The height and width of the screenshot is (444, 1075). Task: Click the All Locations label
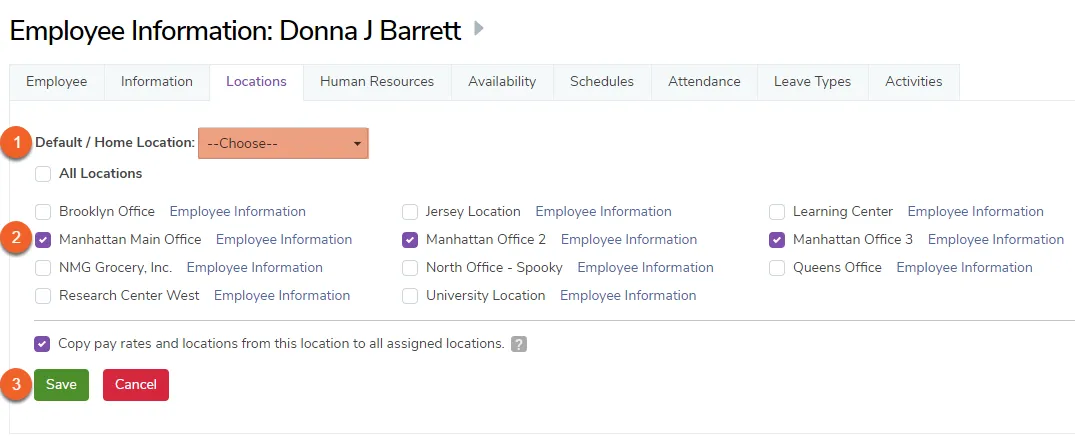pos(101,174)
